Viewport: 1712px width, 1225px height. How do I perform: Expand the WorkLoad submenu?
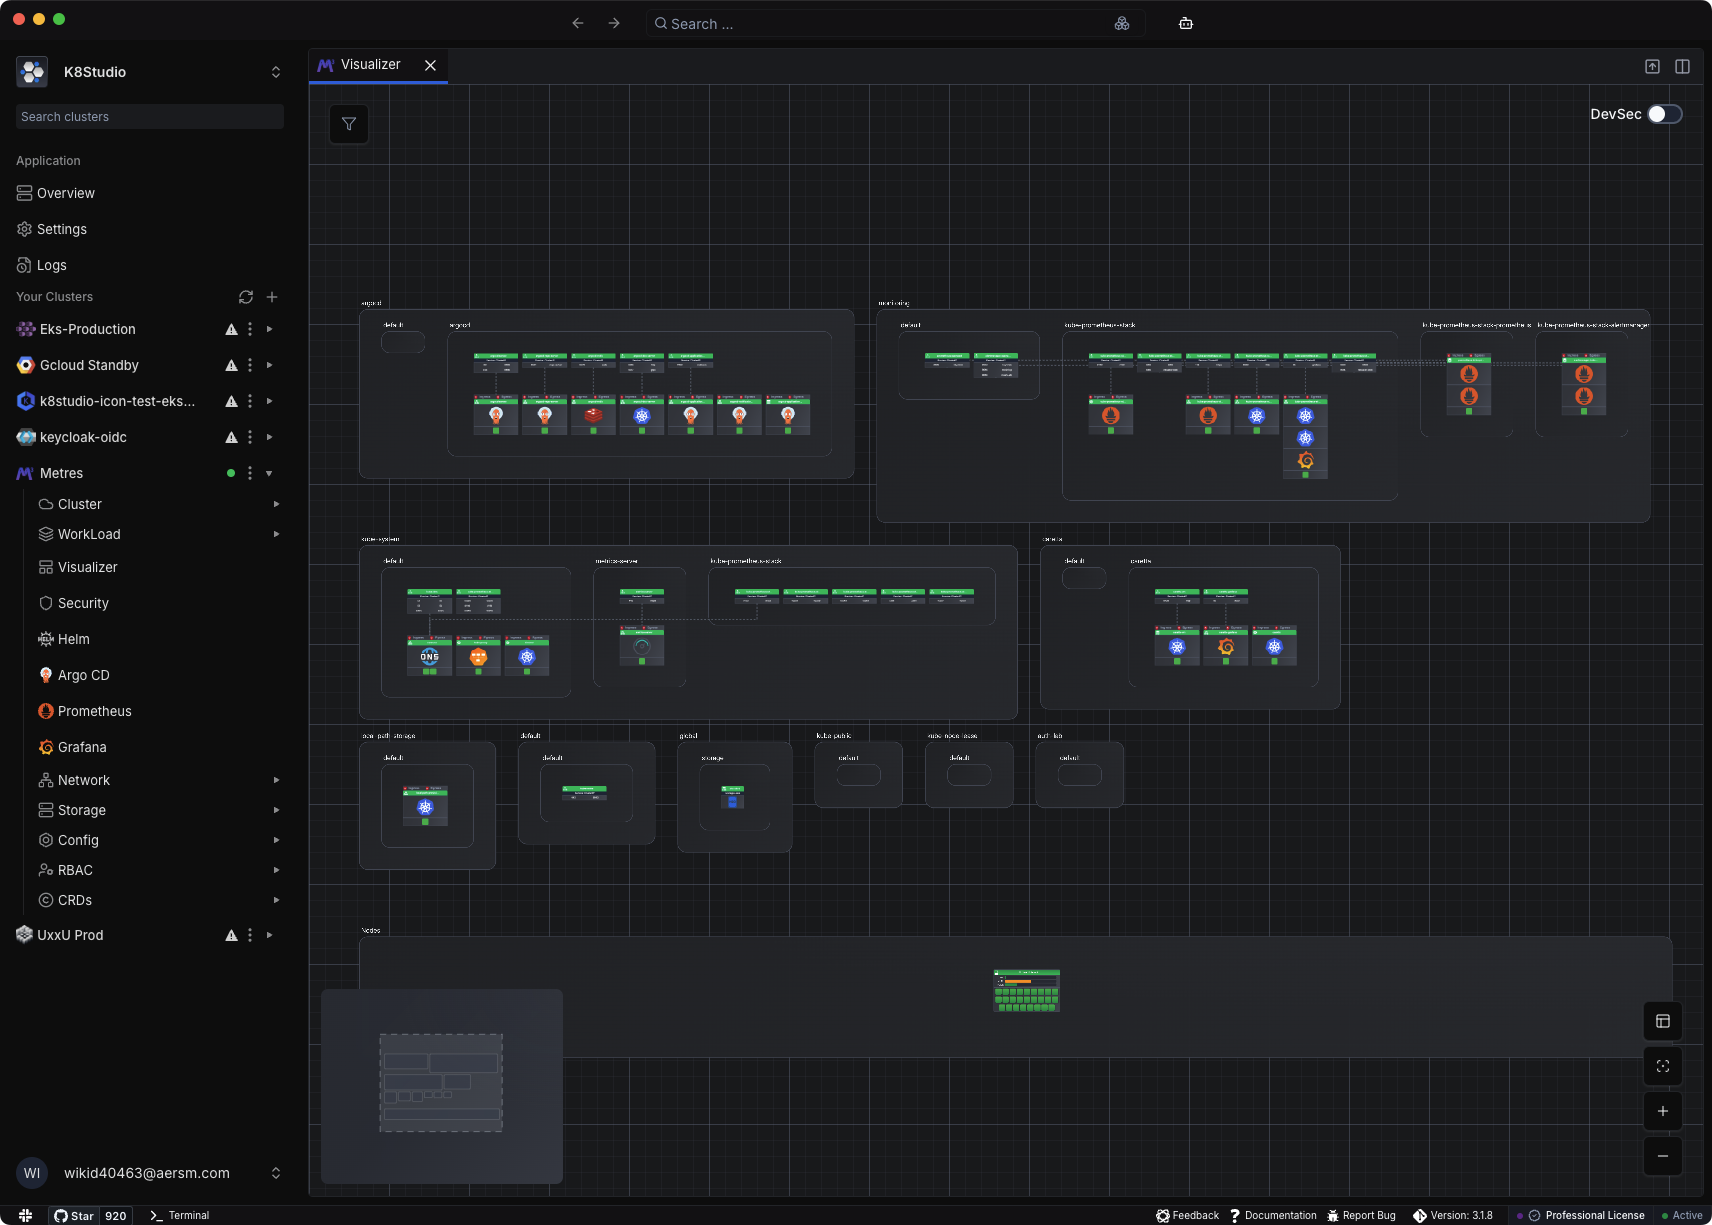click(x=276, y=534)
